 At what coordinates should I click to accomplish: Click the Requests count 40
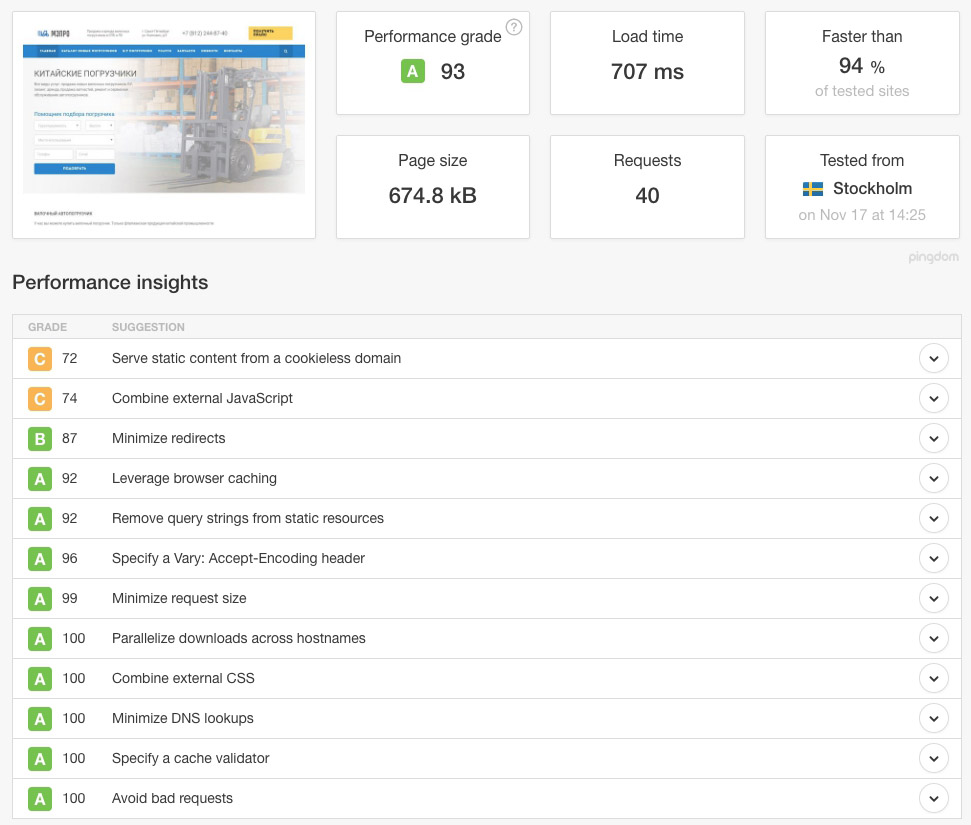tap(647, 196)
